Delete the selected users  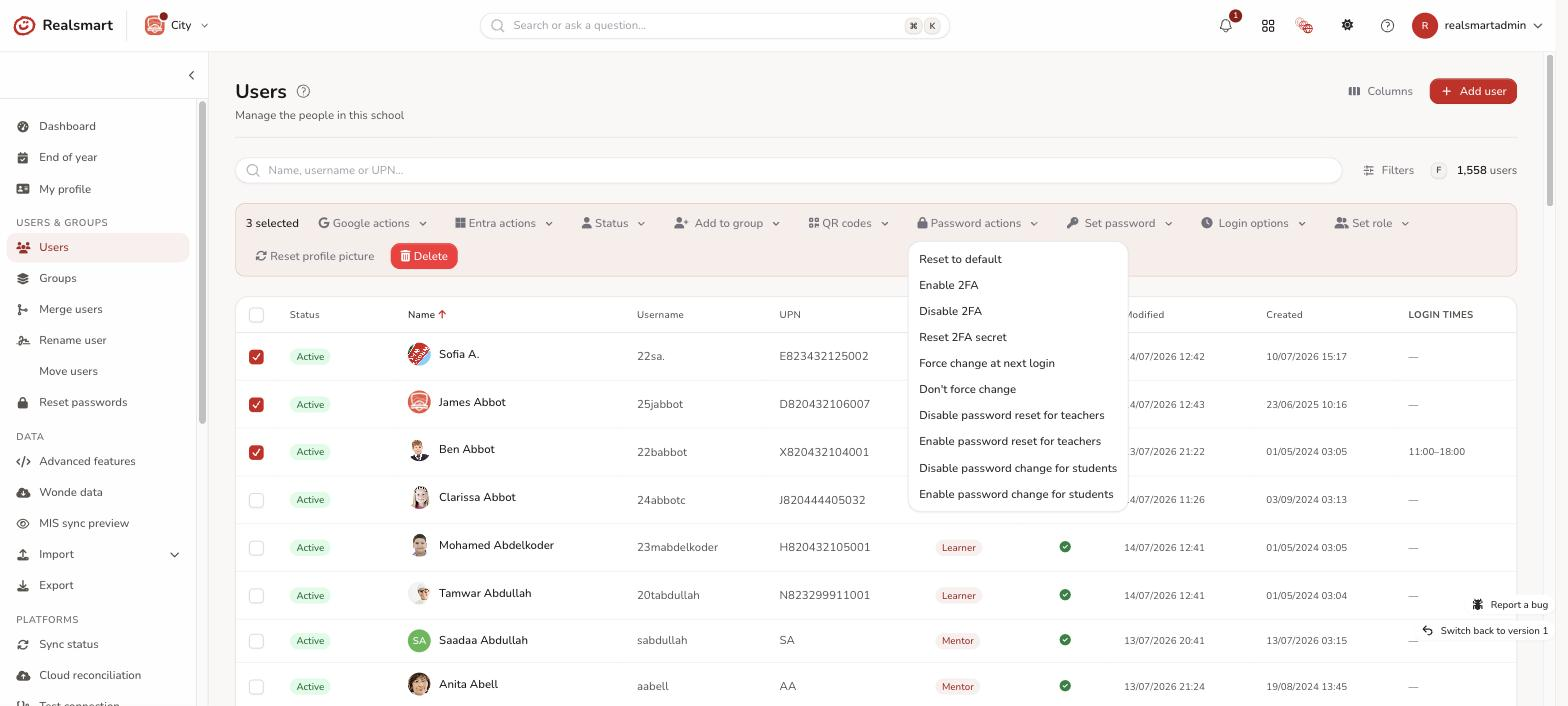tap(424, 256)
